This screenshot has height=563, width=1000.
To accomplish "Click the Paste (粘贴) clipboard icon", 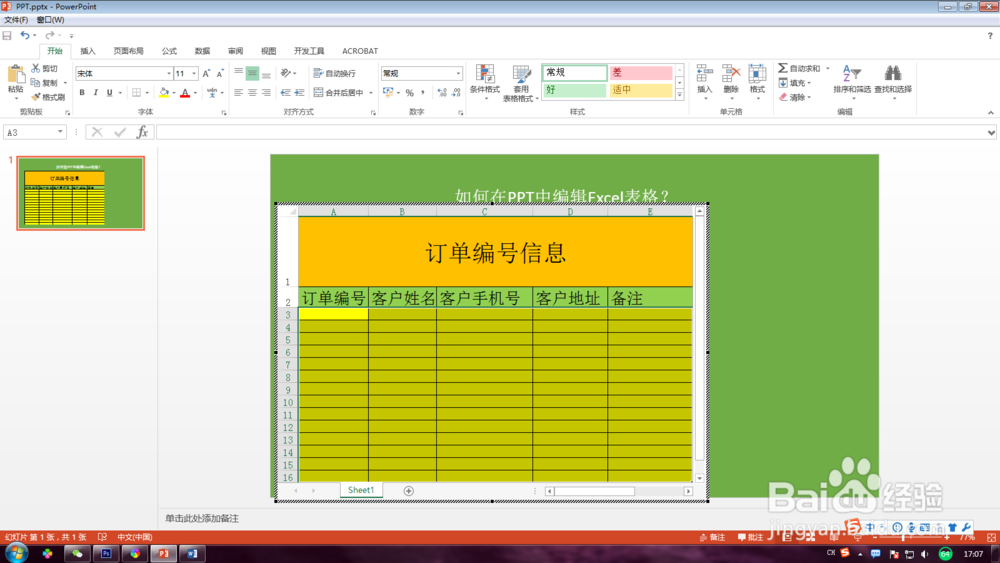I will [15, 75].
